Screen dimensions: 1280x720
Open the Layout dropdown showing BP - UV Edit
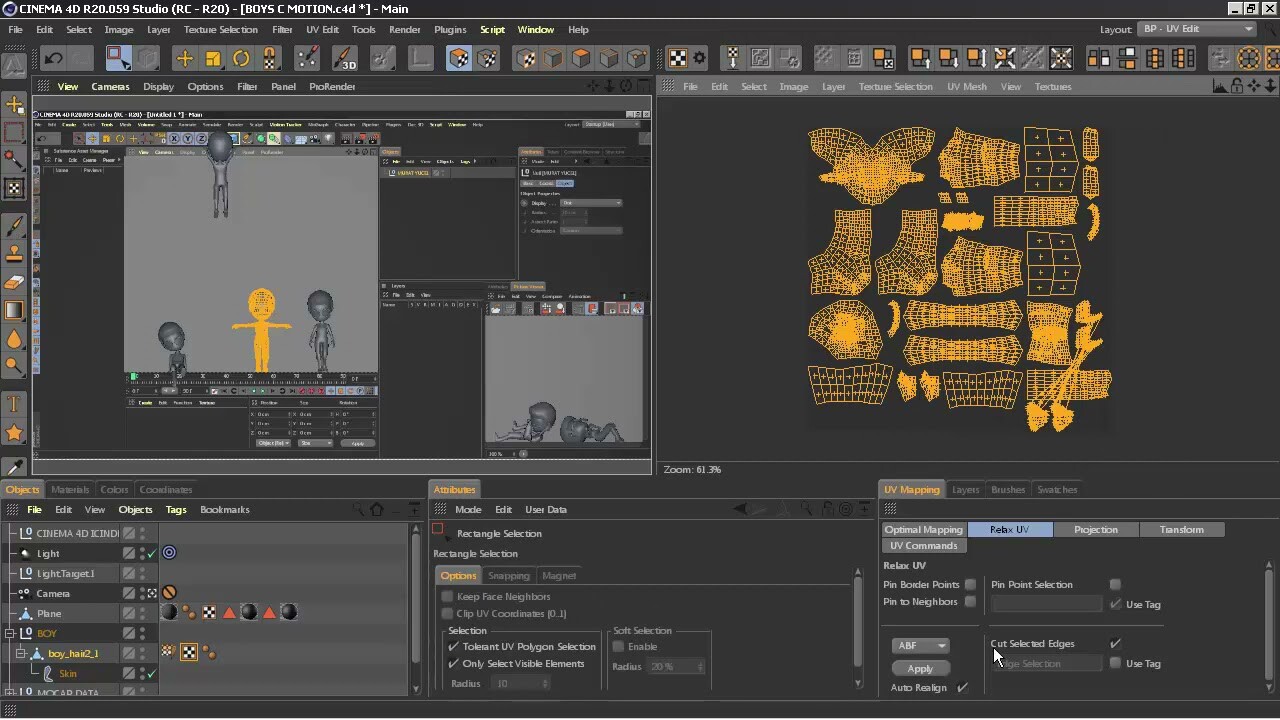coord(1196,29)
